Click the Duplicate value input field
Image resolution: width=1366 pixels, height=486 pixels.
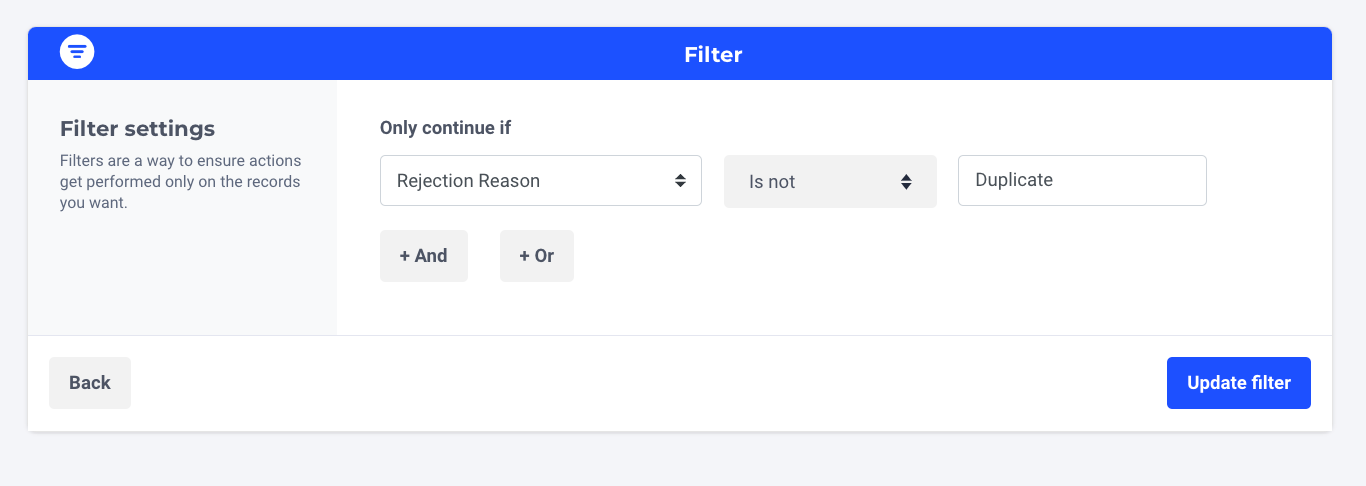1082,181
